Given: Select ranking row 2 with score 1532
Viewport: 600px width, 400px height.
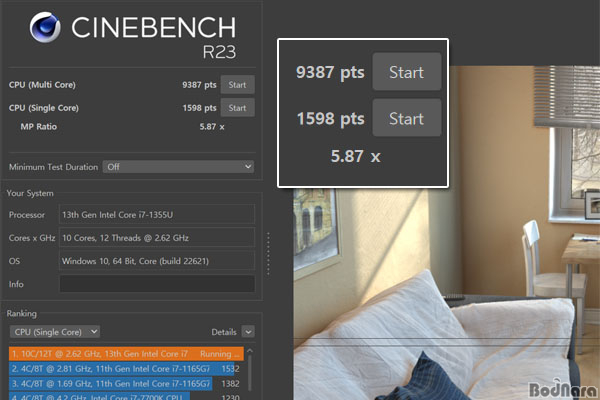Looking at the screenshot, I should (x=125, y=369).
